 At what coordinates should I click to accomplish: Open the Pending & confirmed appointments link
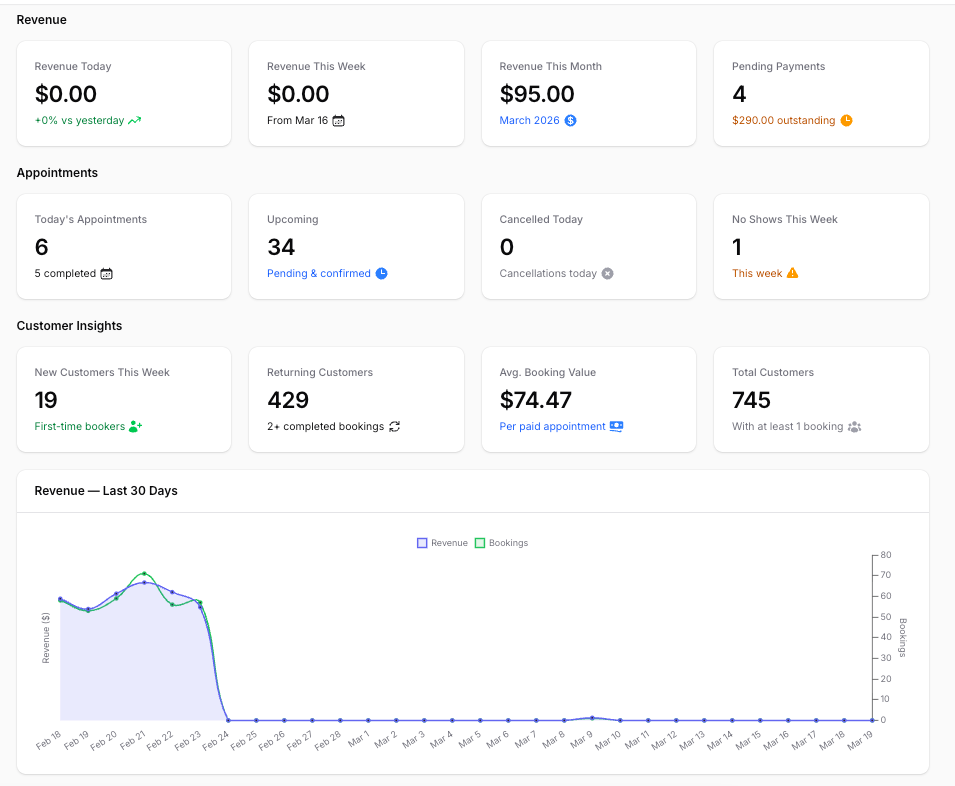[x=321, y=271]
